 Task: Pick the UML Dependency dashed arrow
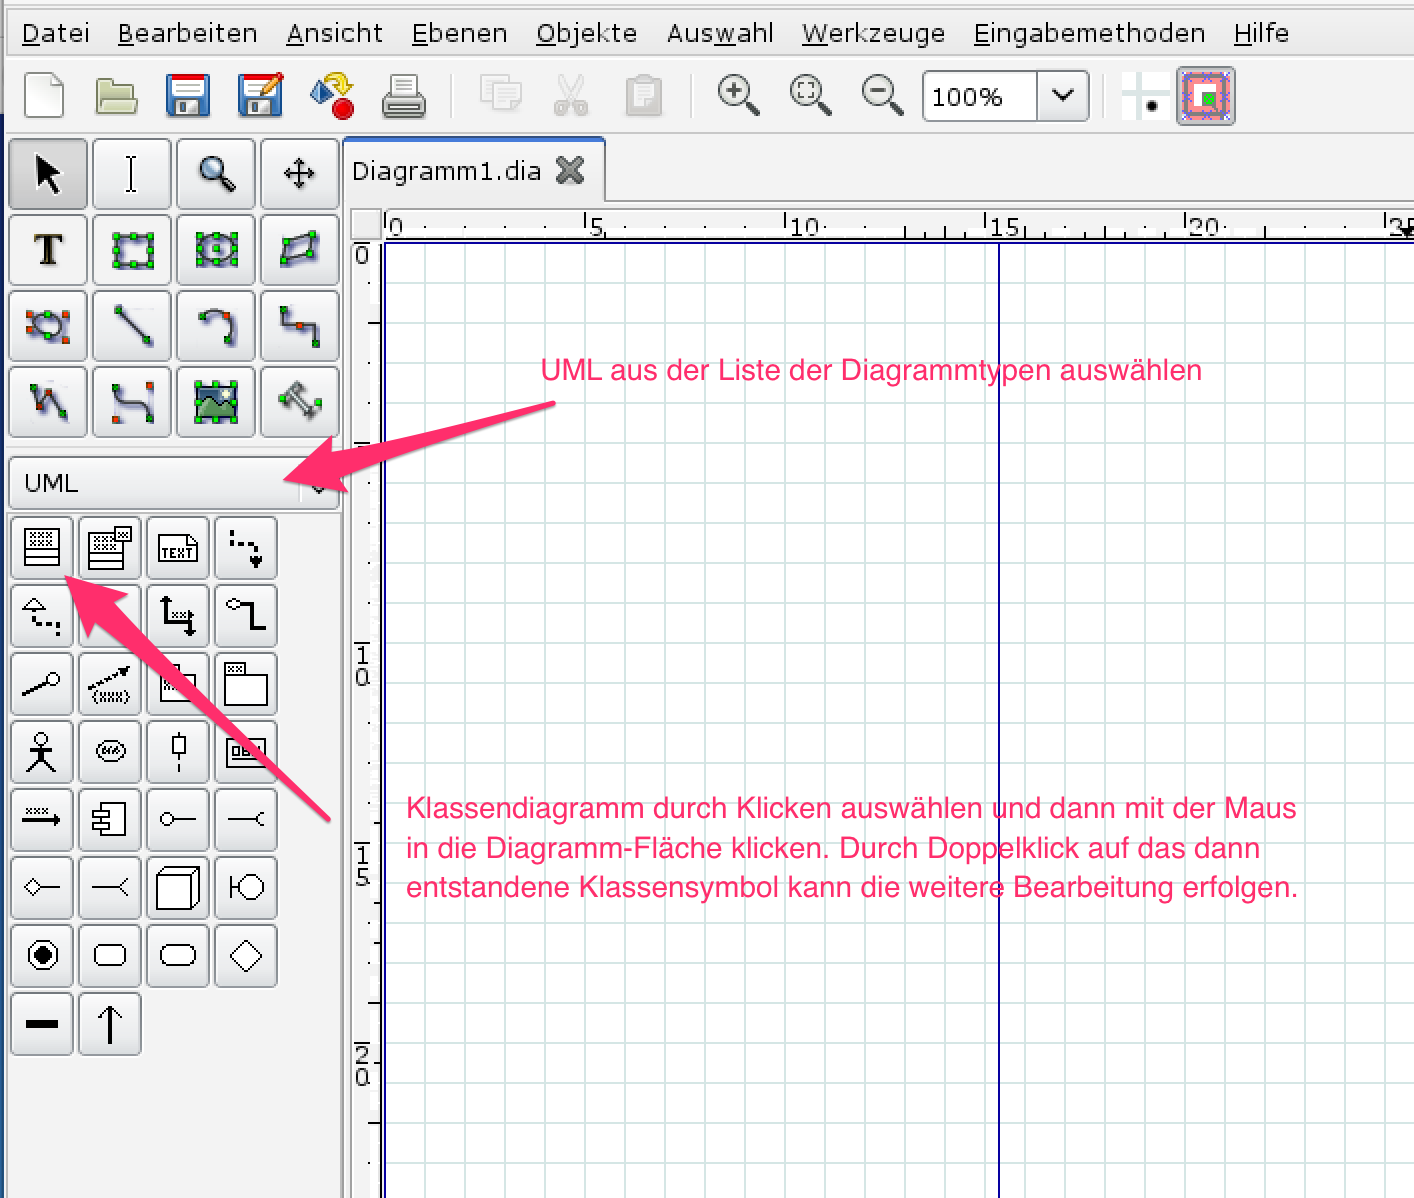[246, 547]
